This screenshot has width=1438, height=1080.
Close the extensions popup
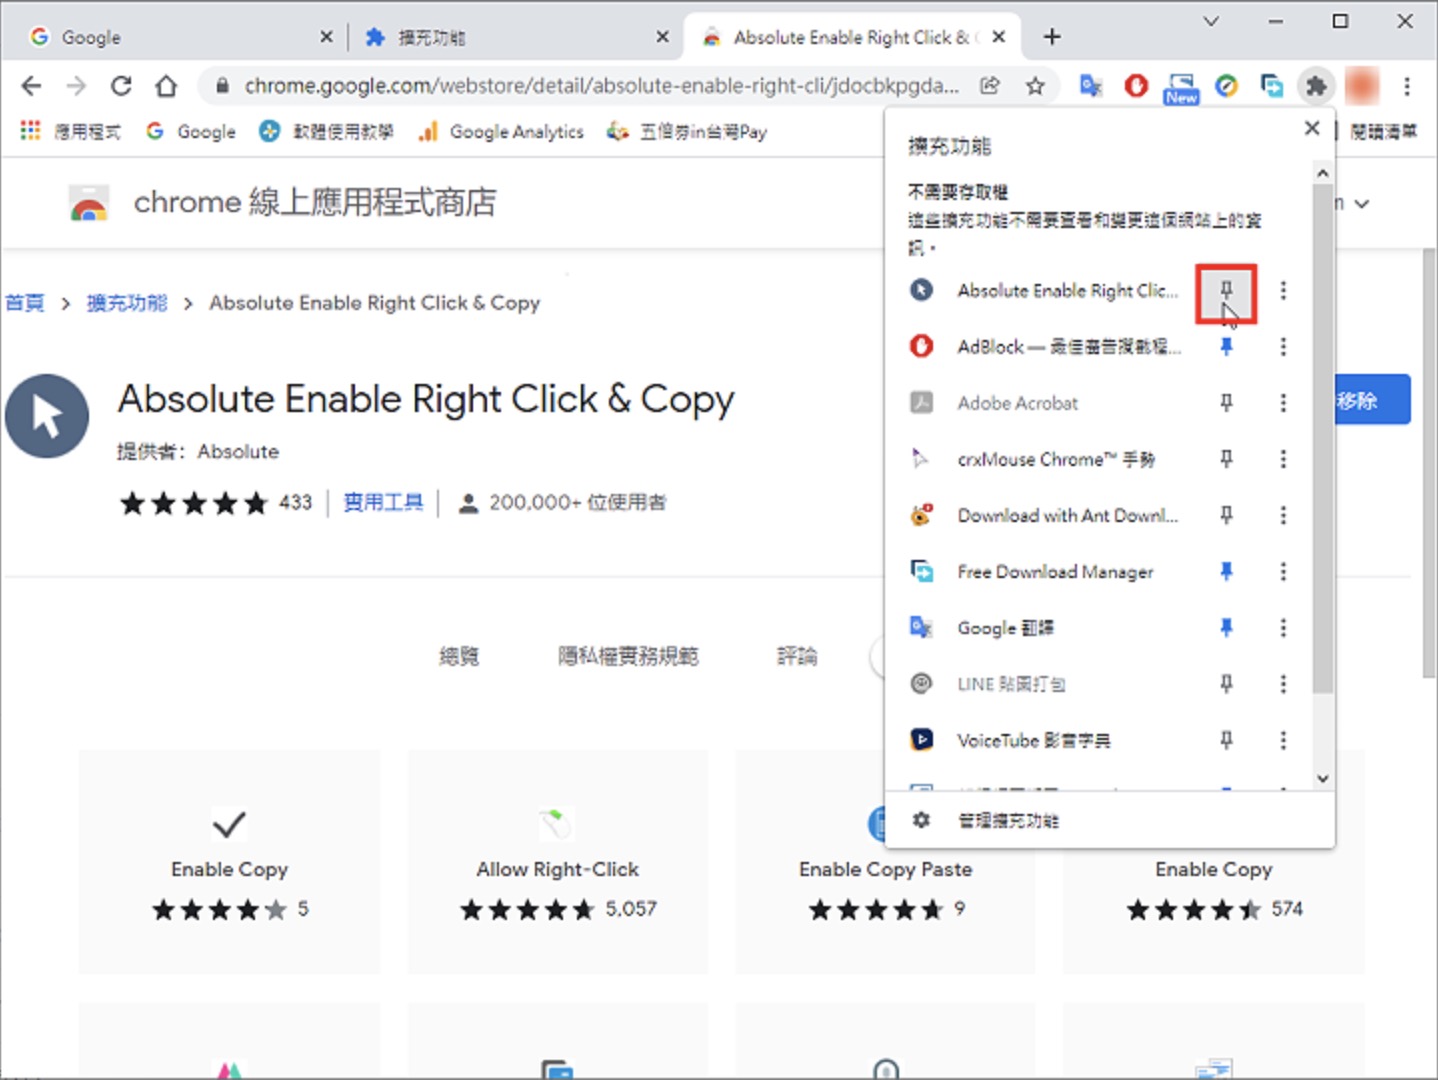[x=1312, y=128]
